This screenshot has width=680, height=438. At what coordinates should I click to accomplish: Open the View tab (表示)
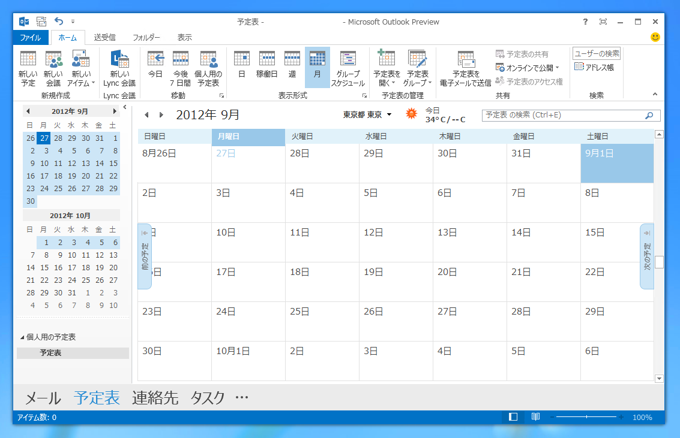click(184, 38)
